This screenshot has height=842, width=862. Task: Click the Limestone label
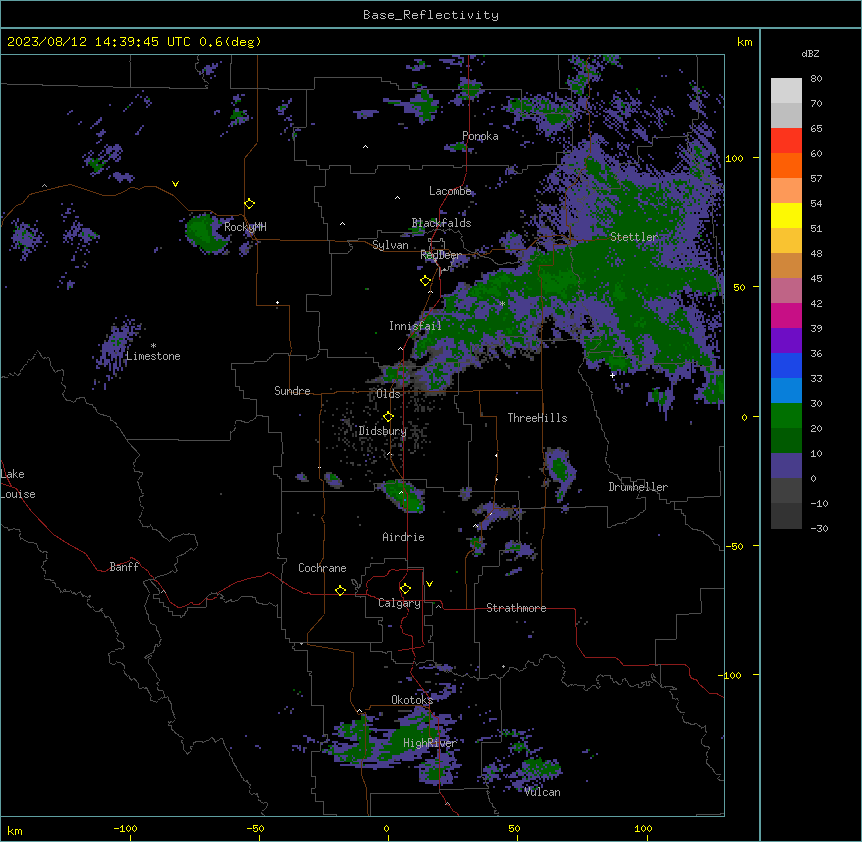coord(153,356)
